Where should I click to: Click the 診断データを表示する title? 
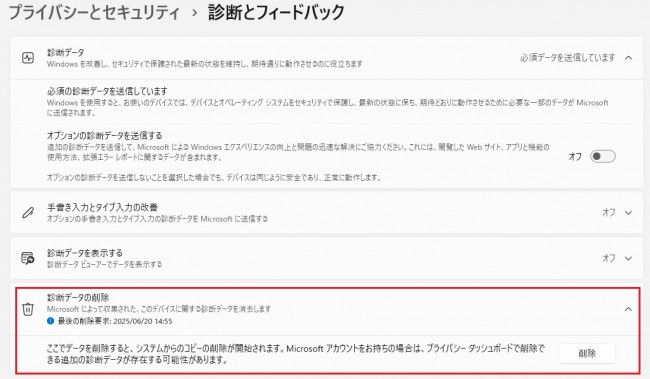pyautogui.click(x=85, y=253)
